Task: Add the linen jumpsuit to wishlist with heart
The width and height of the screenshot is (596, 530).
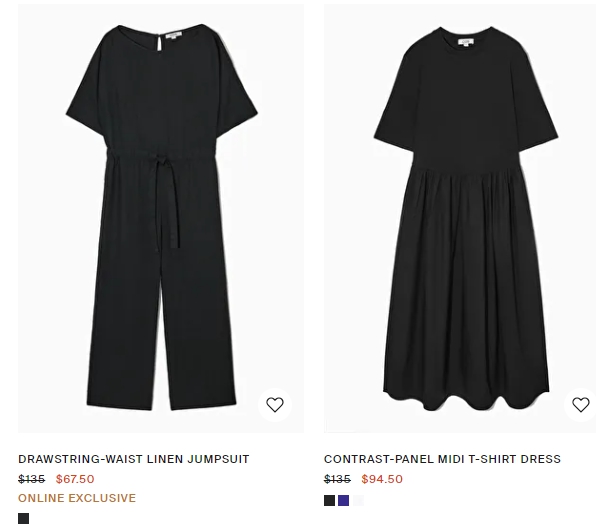Action: pos(275,405)
